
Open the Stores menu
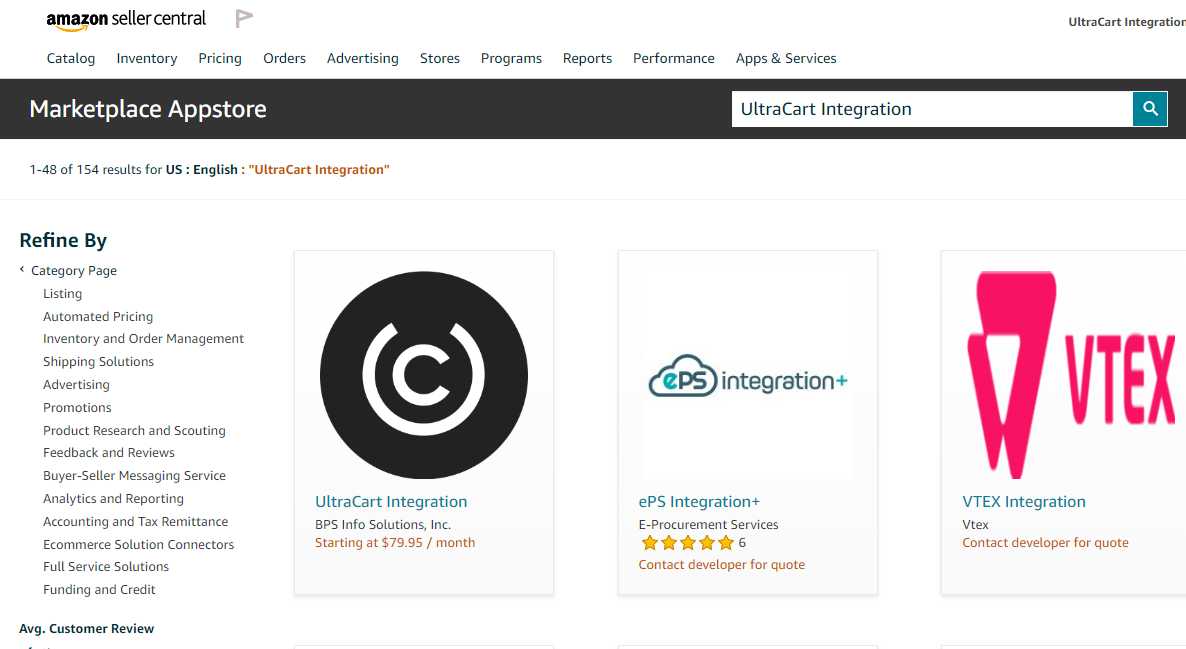point(439,58)
